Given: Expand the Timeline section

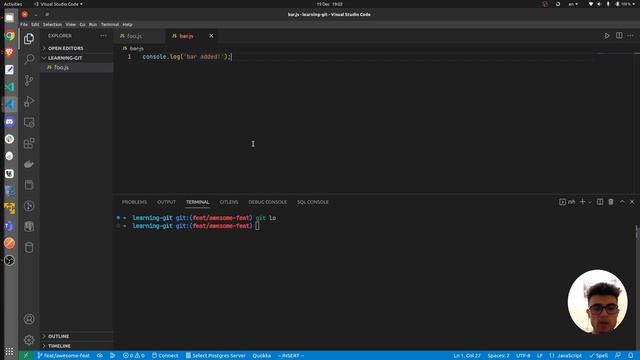Looking at the screenshot, I should (76, 346).
